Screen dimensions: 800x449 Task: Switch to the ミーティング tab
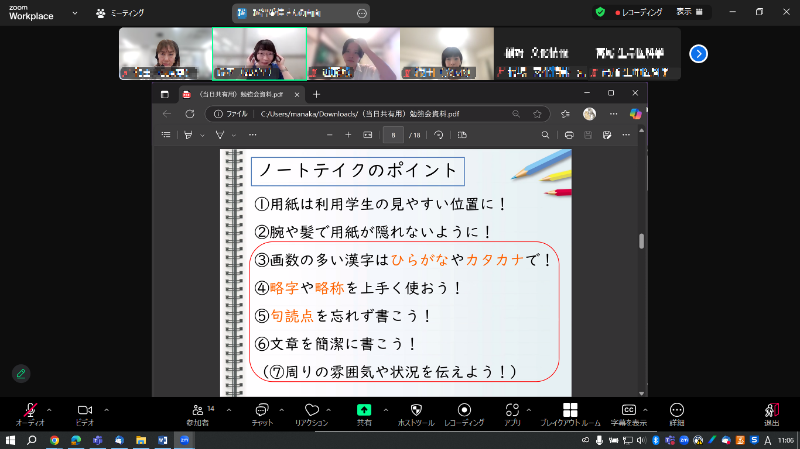click(118, 13)
